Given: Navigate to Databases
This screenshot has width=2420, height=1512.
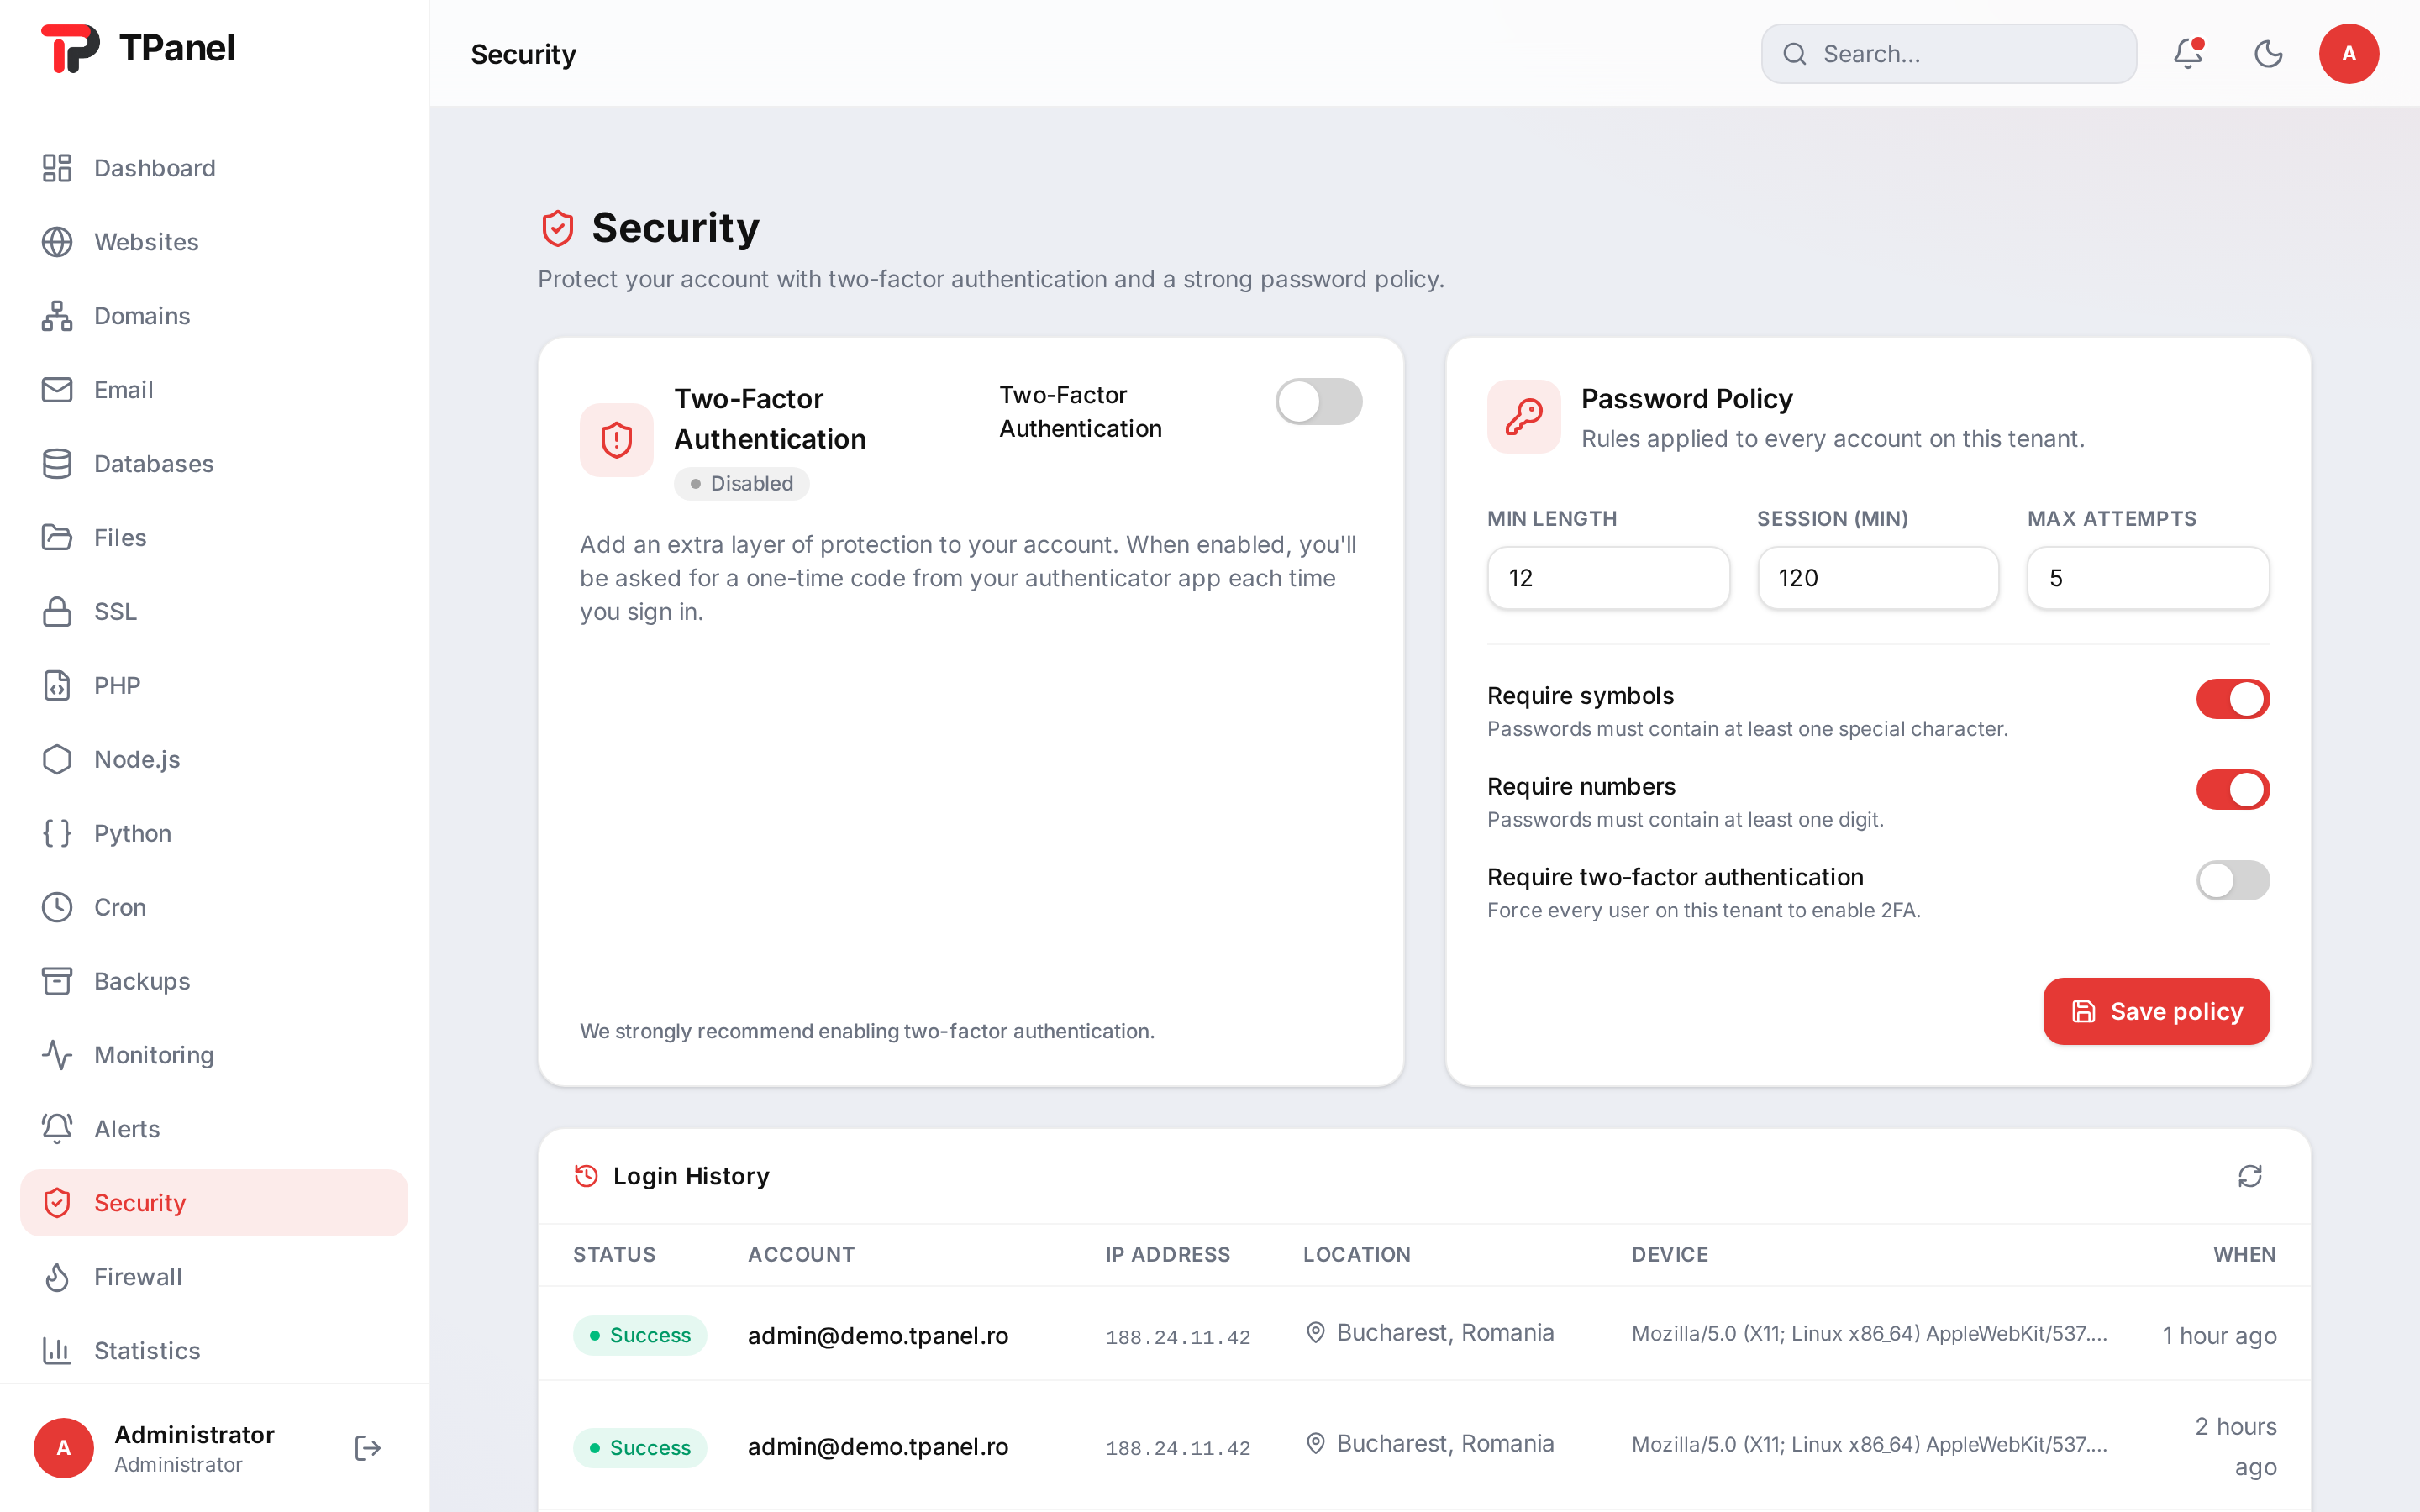Looking at the screenshot, I should (214, 464).
